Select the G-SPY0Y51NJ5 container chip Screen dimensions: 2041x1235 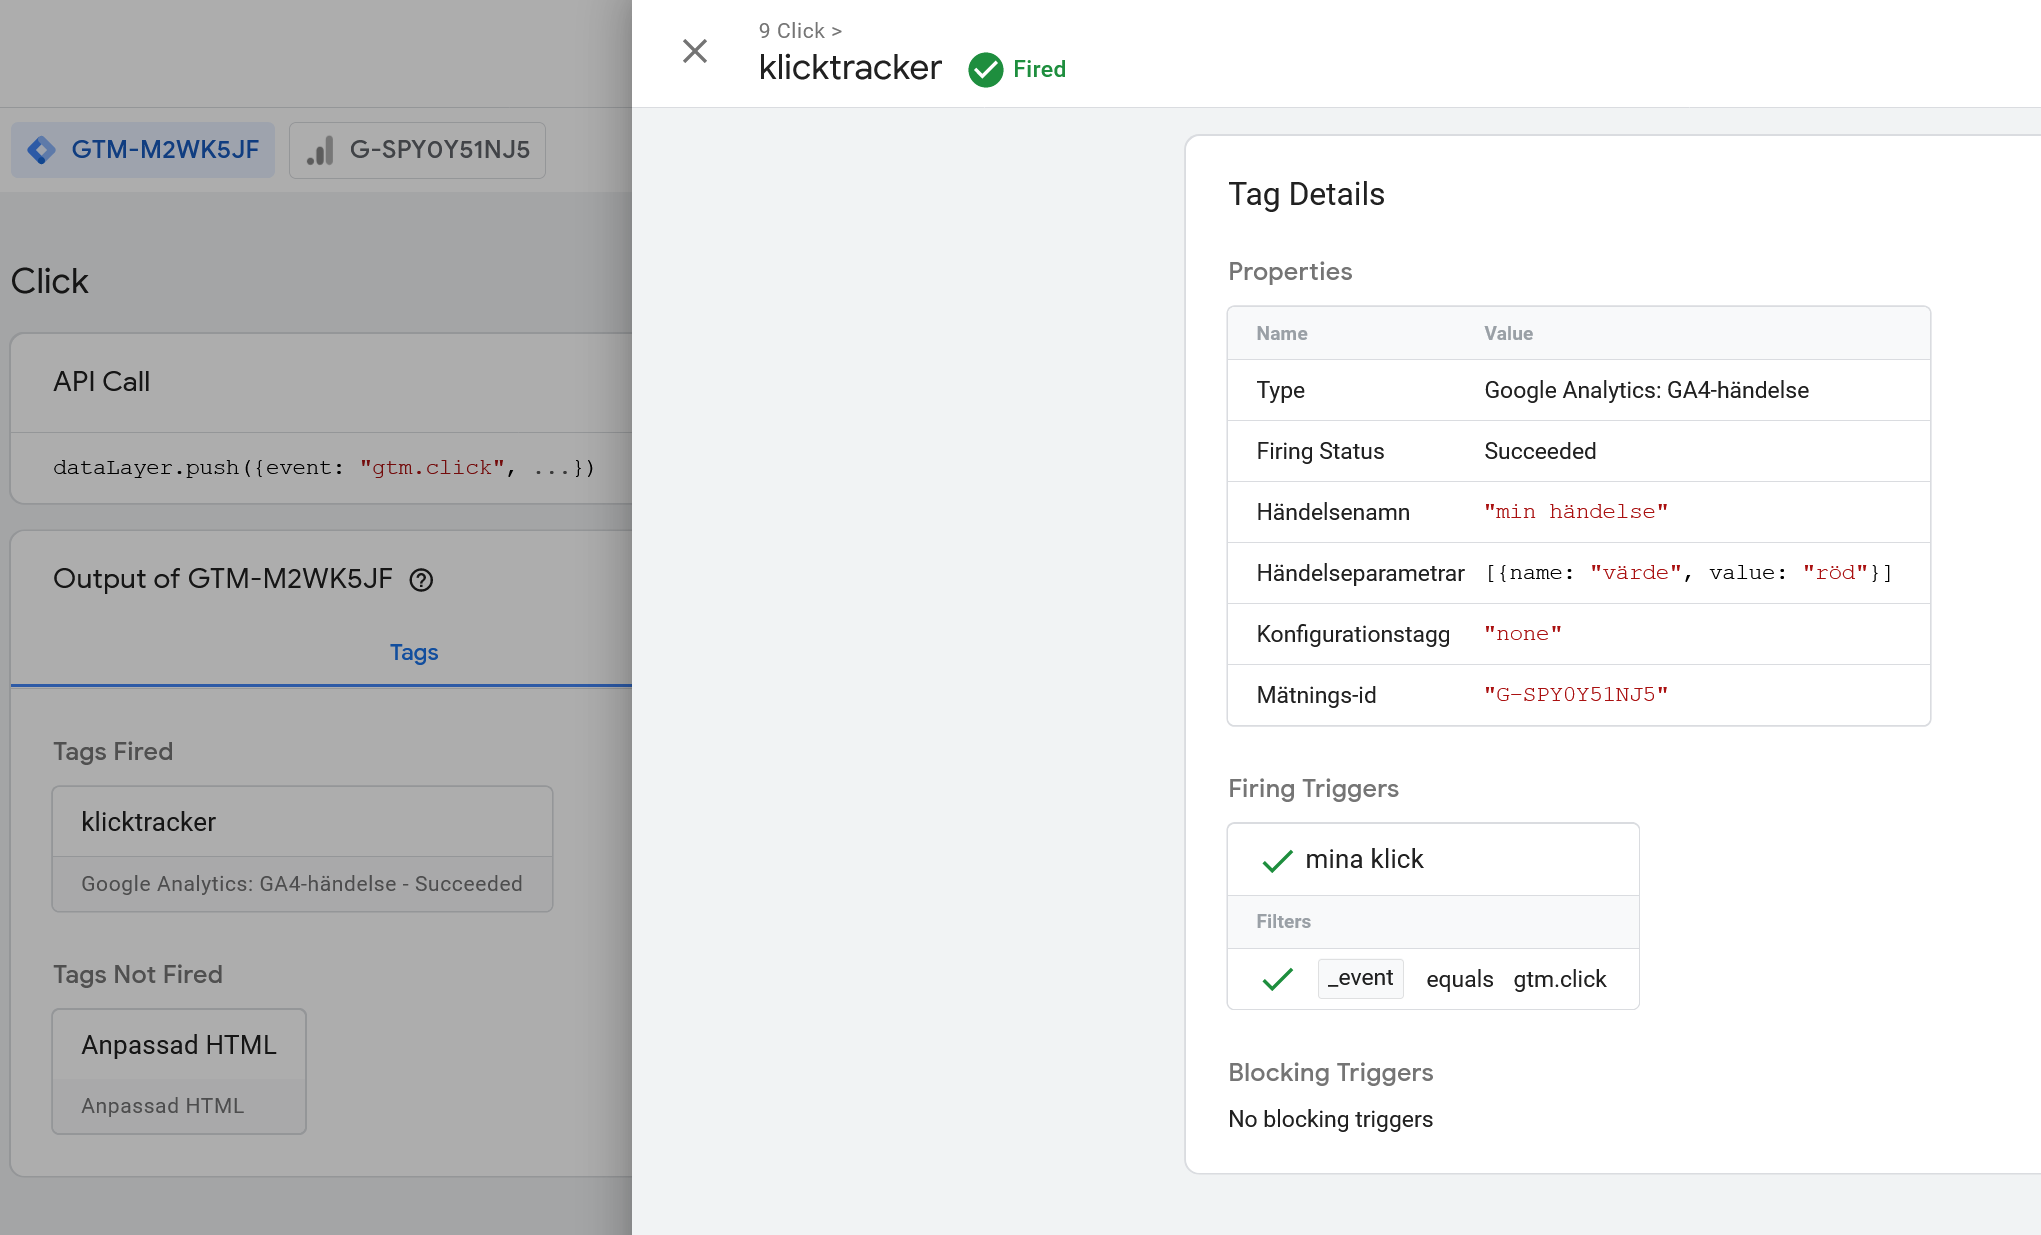click(x=417, y=150)
